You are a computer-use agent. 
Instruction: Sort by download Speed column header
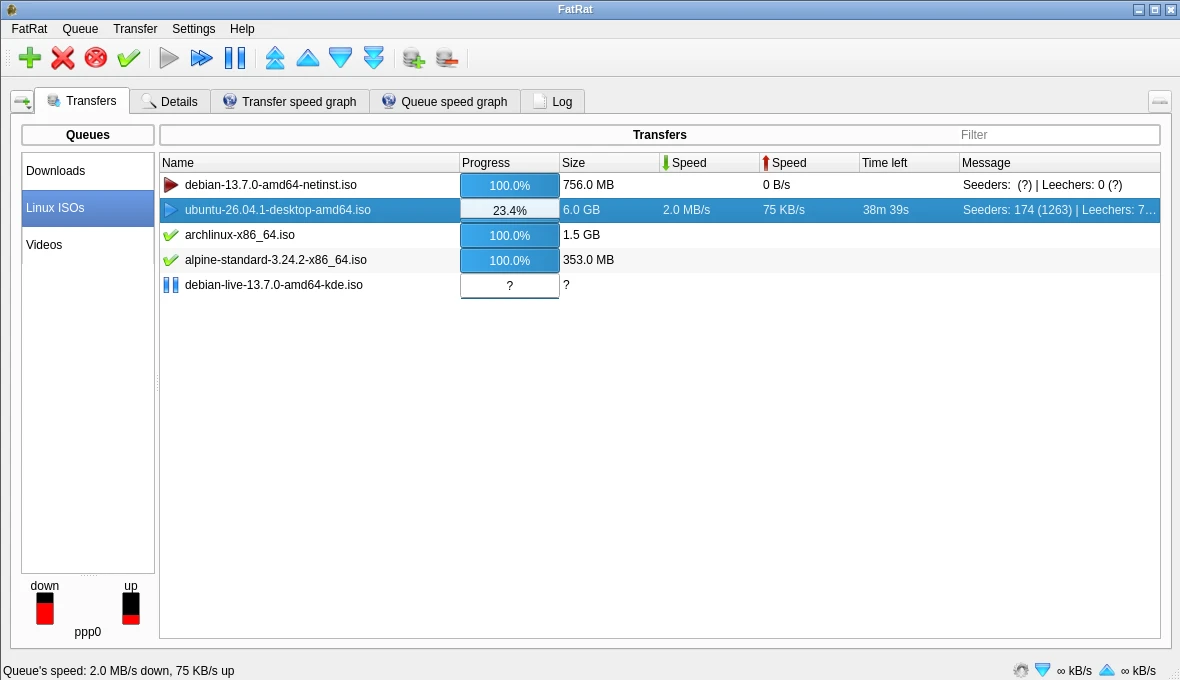pos(710,162)
